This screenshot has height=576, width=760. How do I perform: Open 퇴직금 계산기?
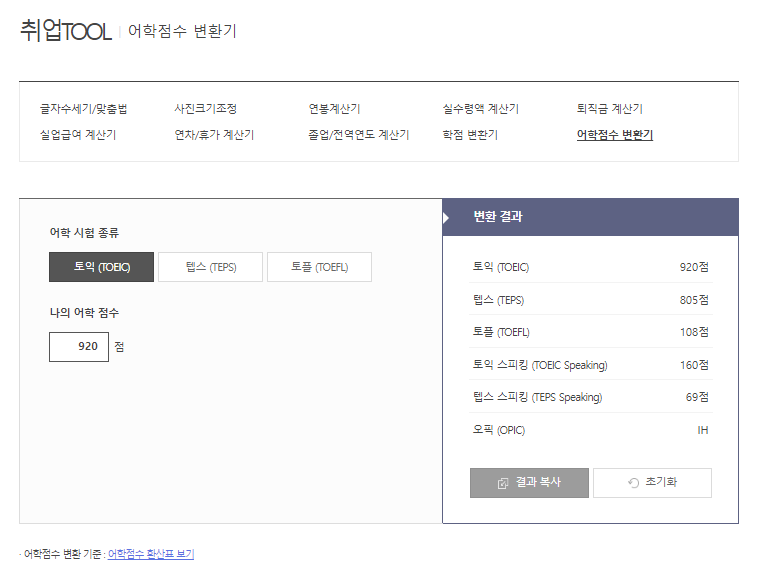coord(610,109)
